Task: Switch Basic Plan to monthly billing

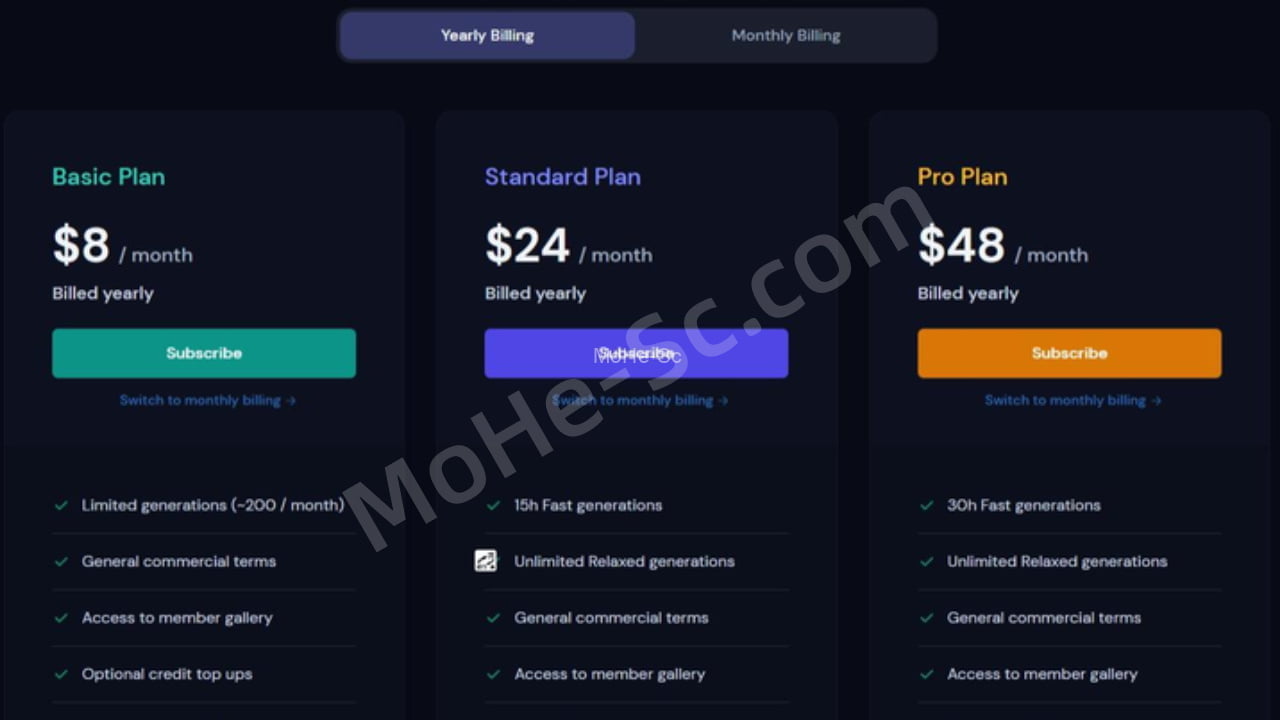Action: coord(207,400)
